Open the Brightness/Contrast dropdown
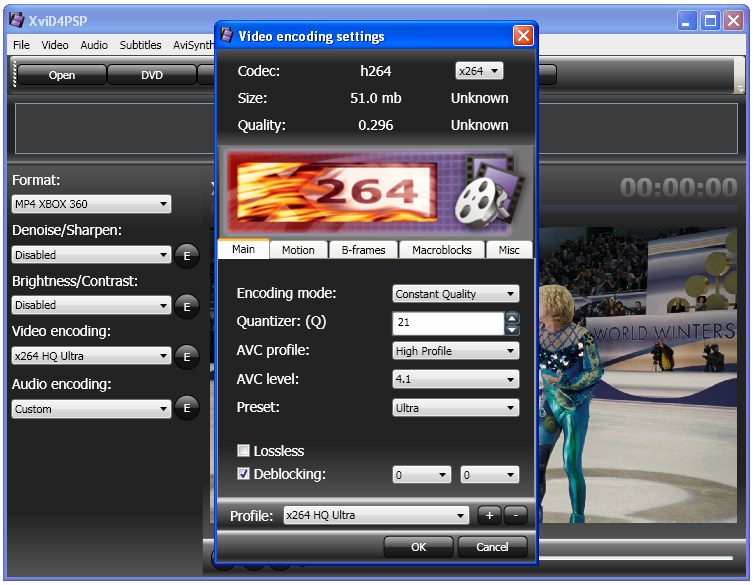This screenshot has height=585, width=754. [x=91, y=305]
